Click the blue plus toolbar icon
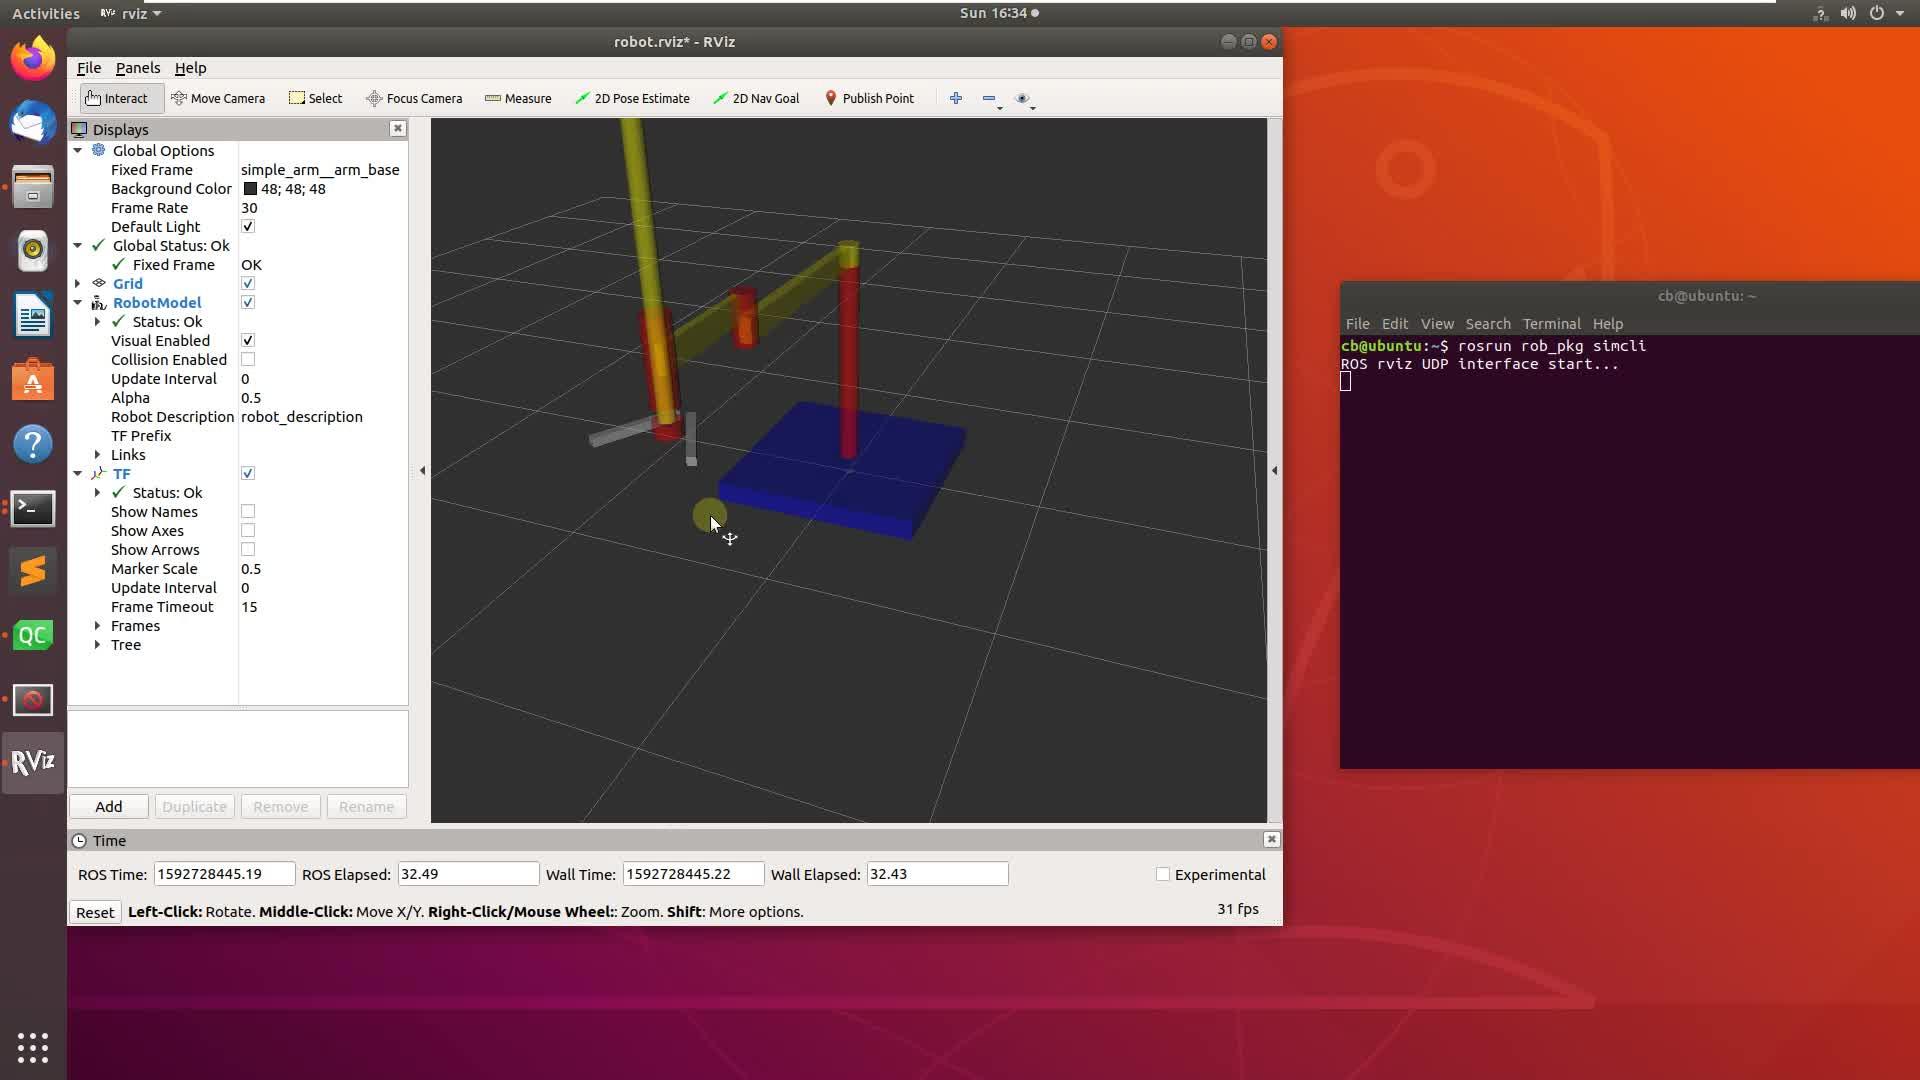Image resolution: width=1920 pixels, height=1080 pixels. 955,98
